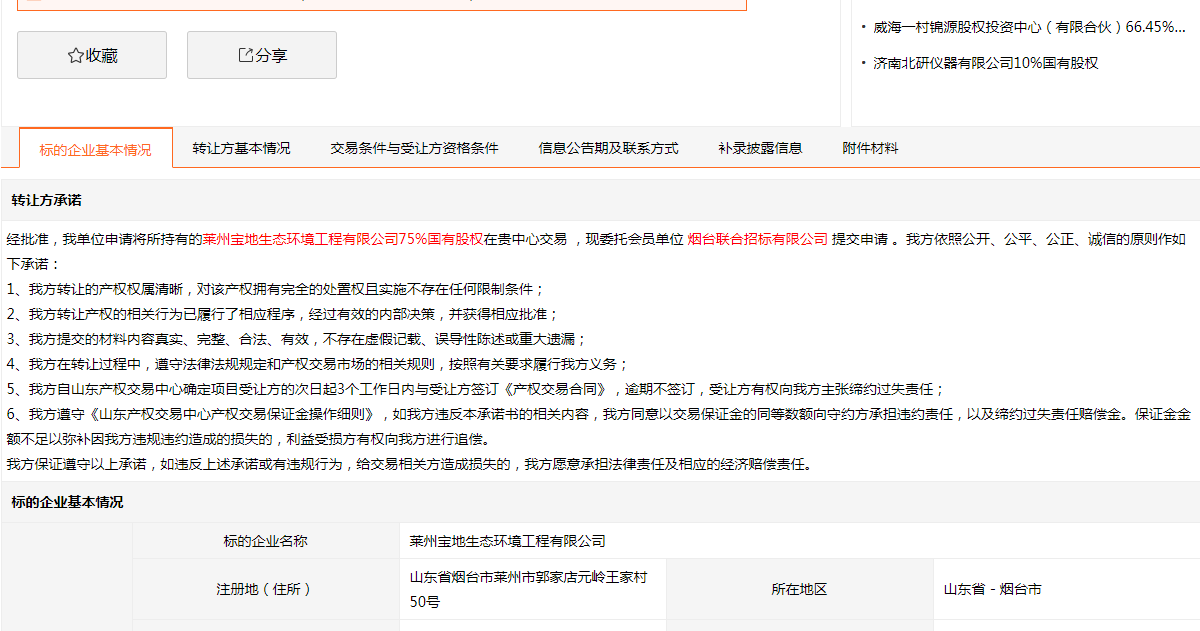Click the 转让方承诺 section heading
The height and width of the screenshot is (631, 1200).
click(x=46, y=201)
